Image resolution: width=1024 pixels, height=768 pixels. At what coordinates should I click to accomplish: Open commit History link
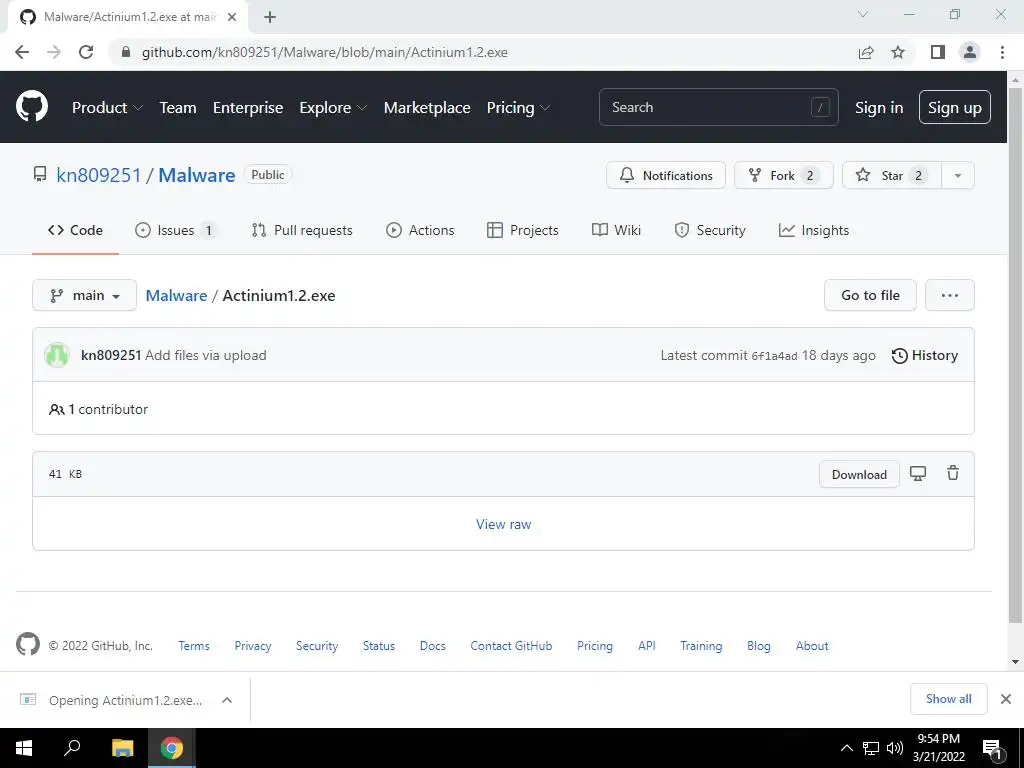pos(925,355)
